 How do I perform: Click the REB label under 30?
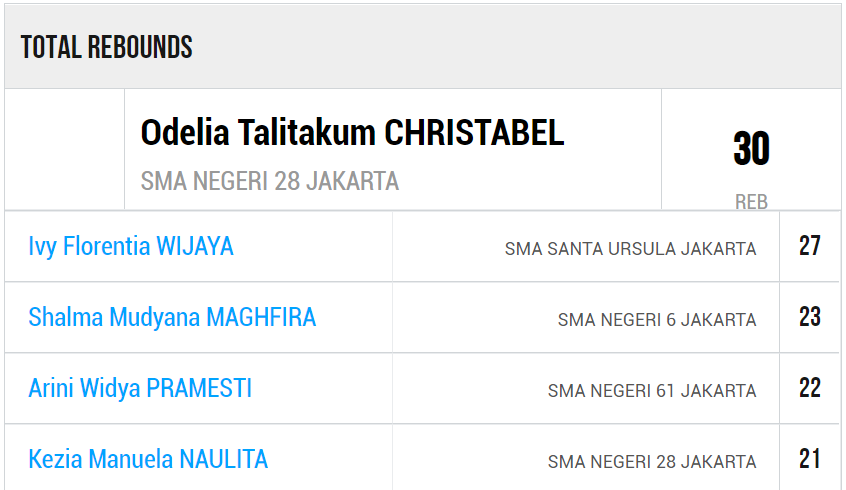click(751, 202)
